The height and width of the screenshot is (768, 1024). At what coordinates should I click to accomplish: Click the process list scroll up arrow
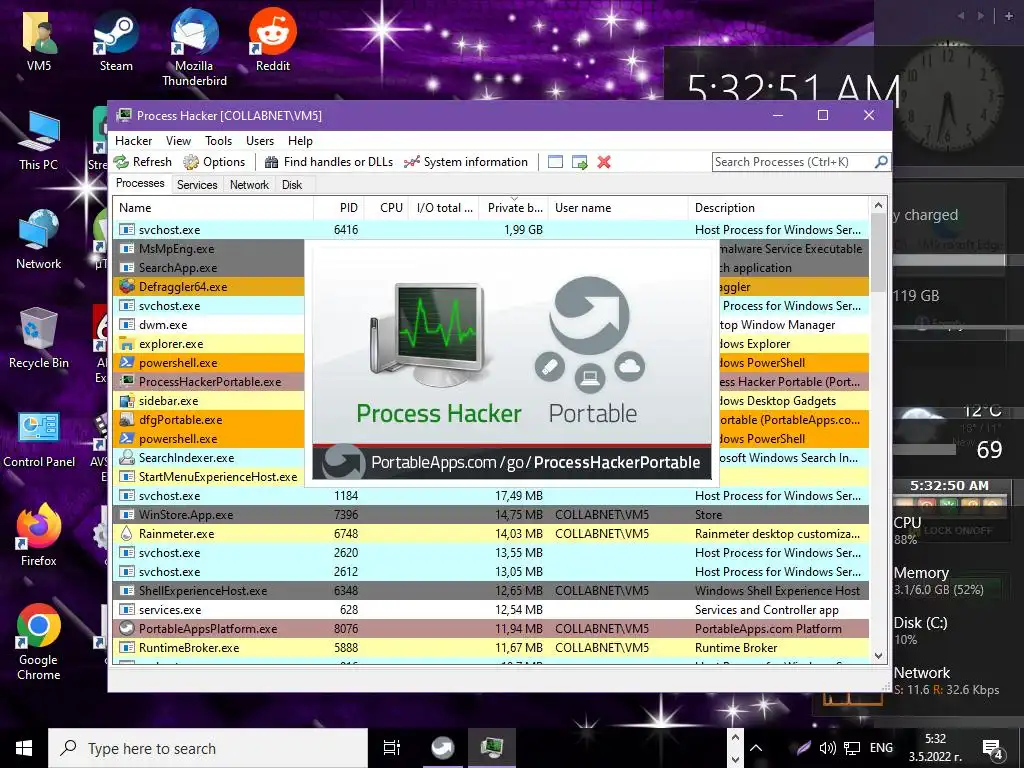pos(878,205)
